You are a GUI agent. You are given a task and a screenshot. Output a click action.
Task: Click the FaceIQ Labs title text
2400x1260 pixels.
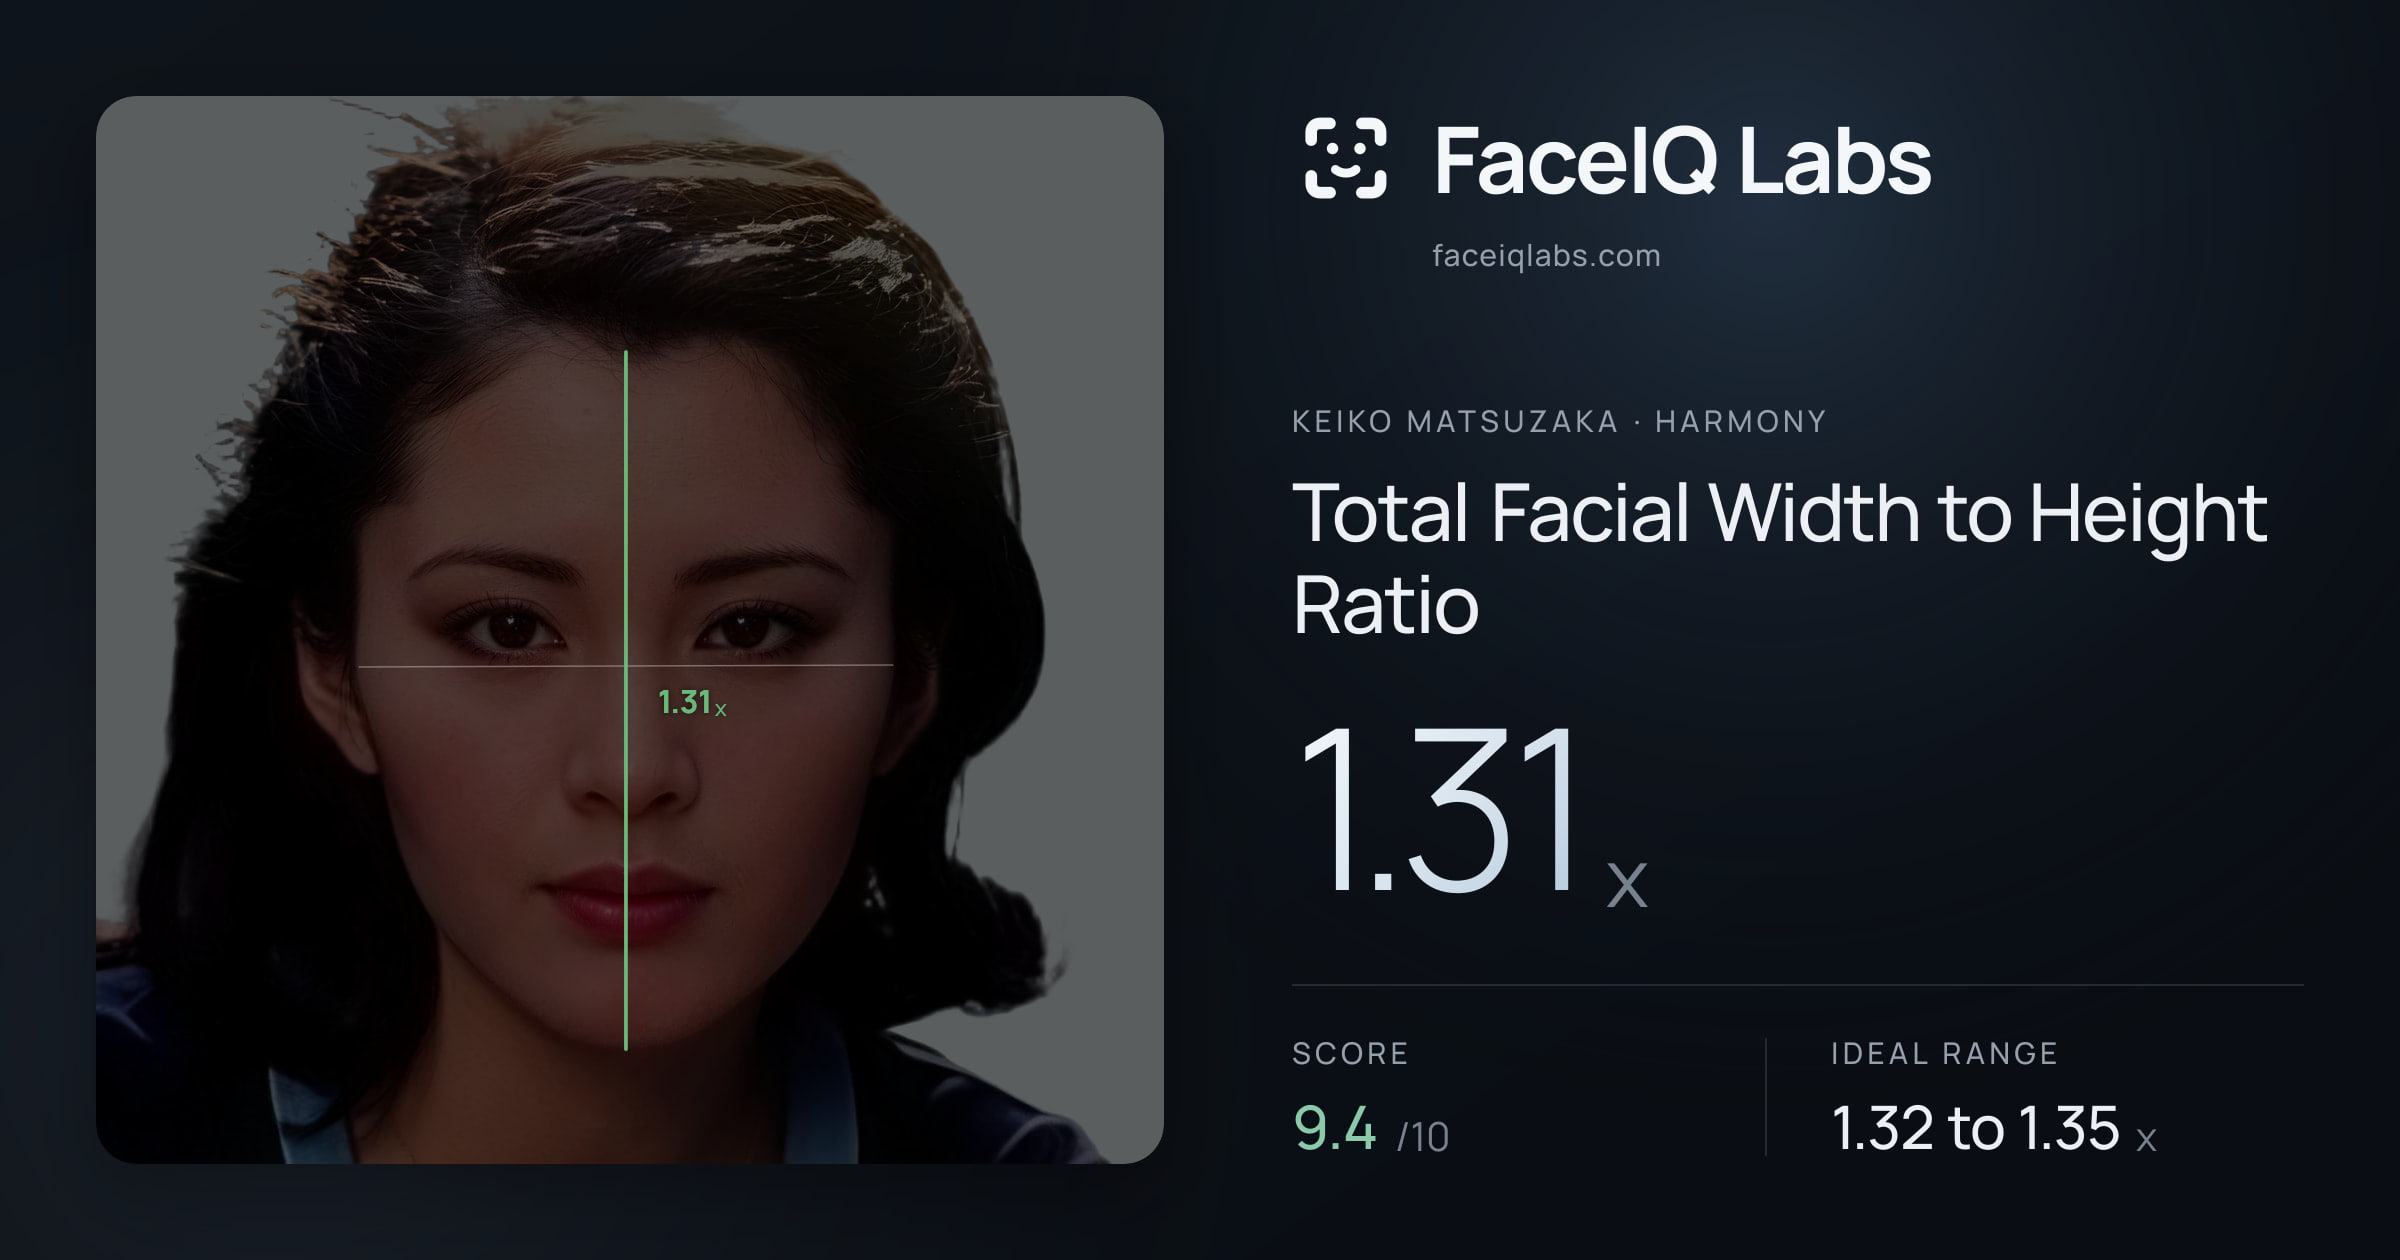(x=1682, y=160)
